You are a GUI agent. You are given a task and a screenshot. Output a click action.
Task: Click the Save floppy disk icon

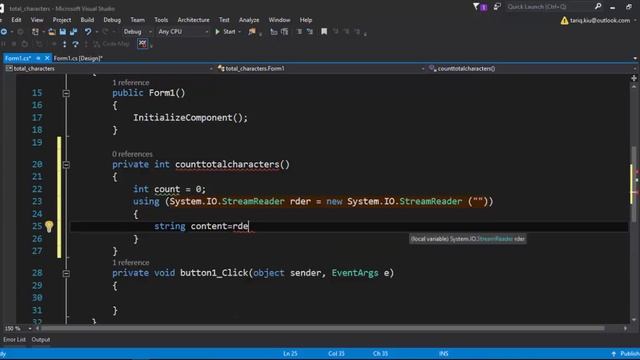pyautogui.click(x=62, y=31)
